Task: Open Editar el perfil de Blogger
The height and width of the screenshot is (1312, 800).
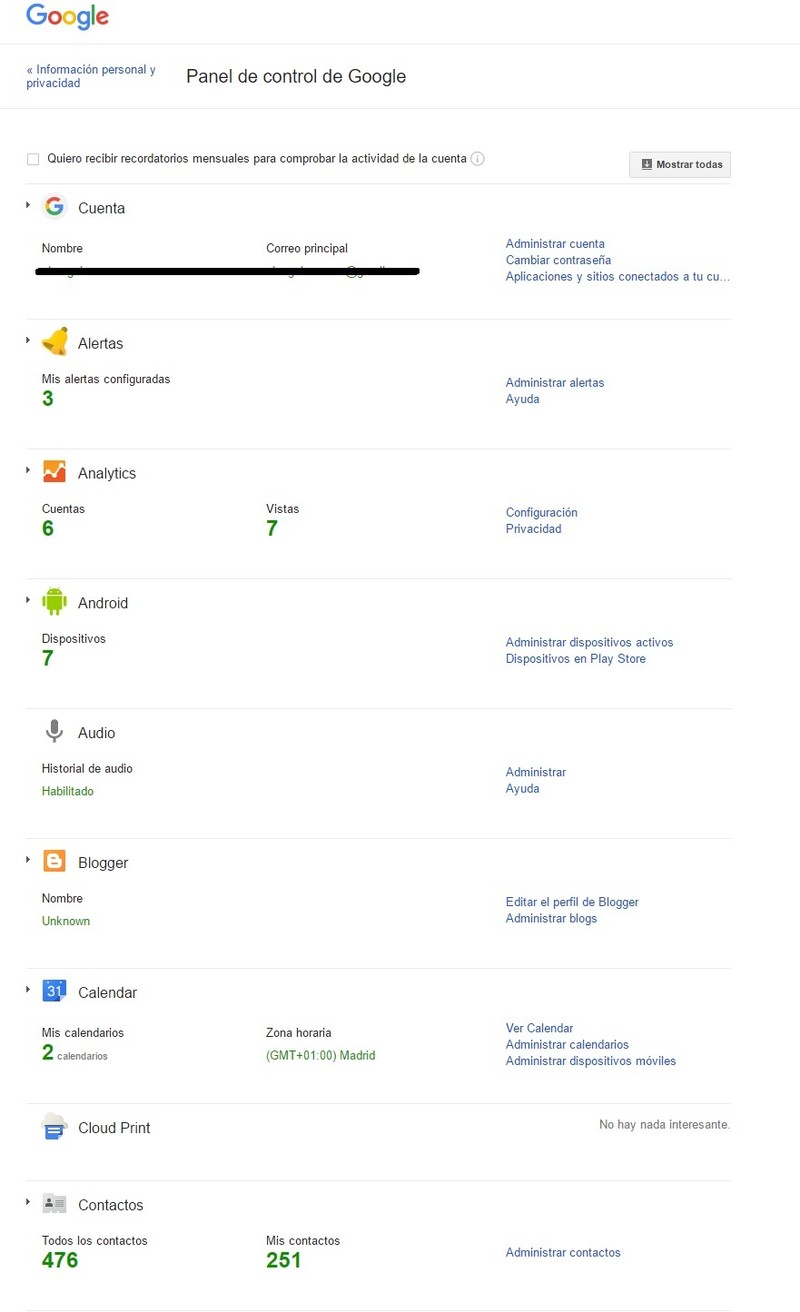Action: [x=572, y=902]
